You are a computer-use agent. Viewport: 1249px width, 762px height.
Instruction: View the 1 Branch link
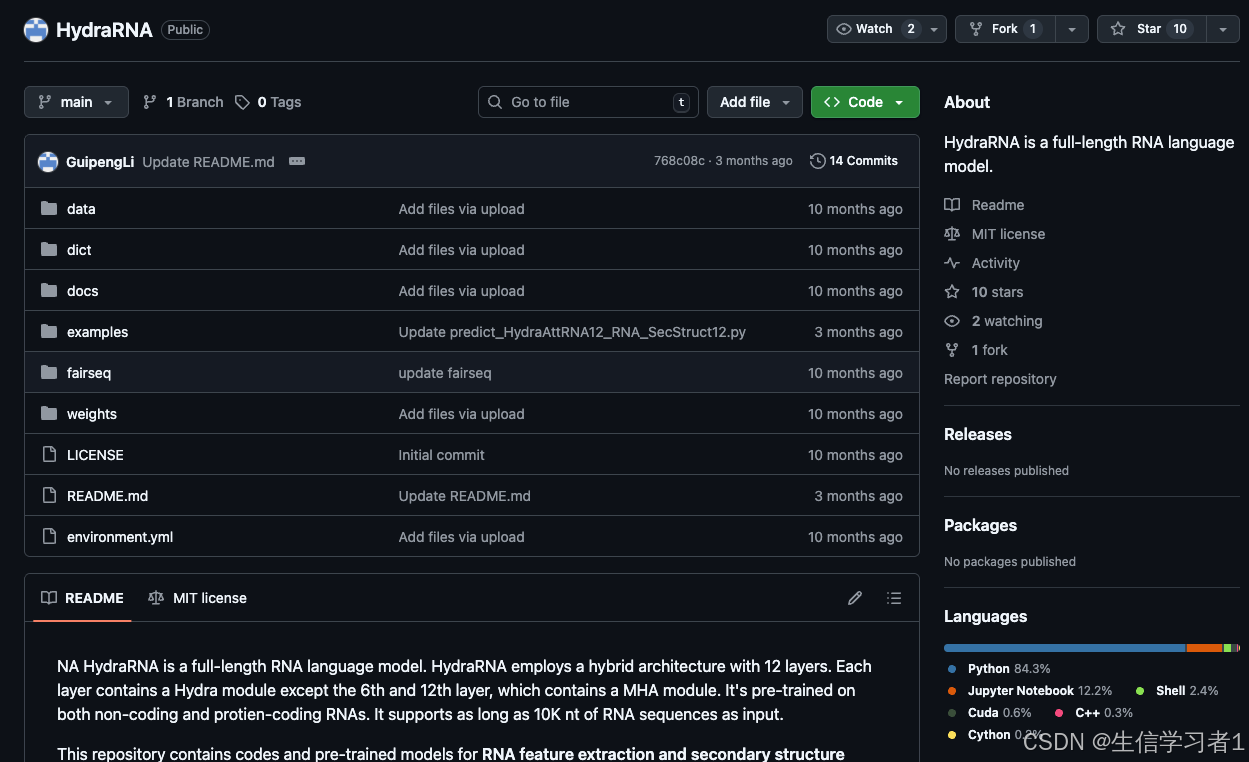[183, 102]
